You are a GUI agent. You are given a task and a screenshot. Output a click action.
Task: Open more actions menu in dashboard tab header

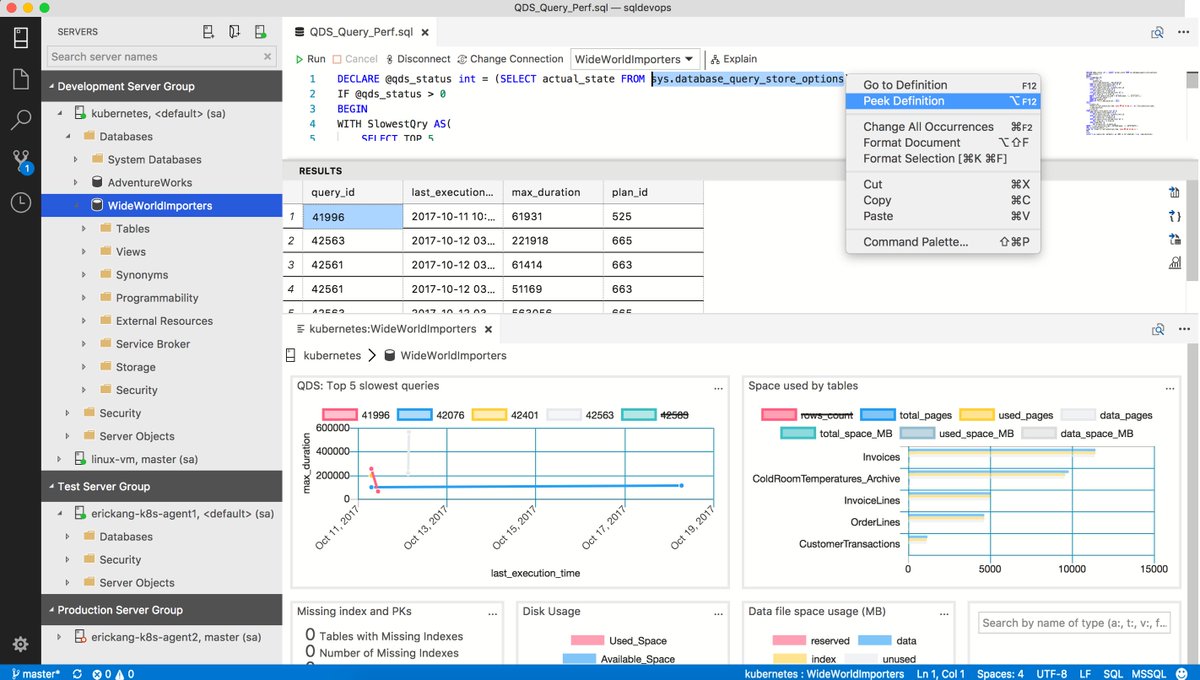1183,329
